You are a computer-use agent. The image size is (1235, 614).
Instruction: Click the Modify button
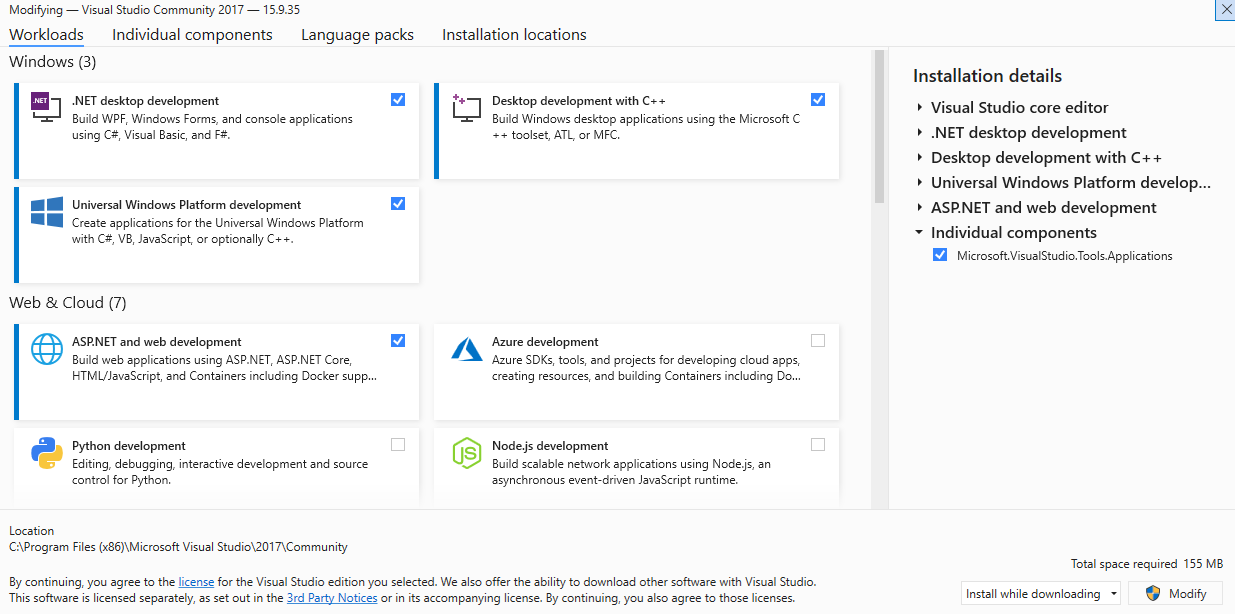1175,593
